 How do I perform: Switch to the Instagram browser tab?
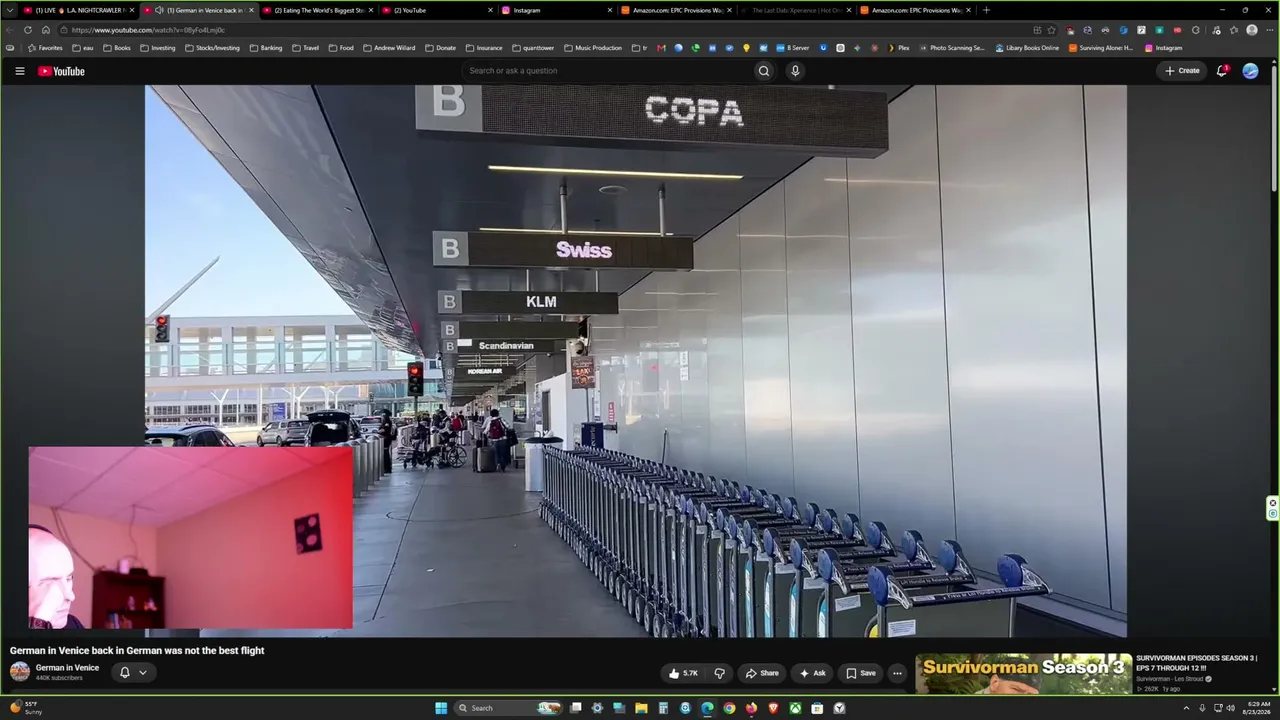(x=556, y=10)
